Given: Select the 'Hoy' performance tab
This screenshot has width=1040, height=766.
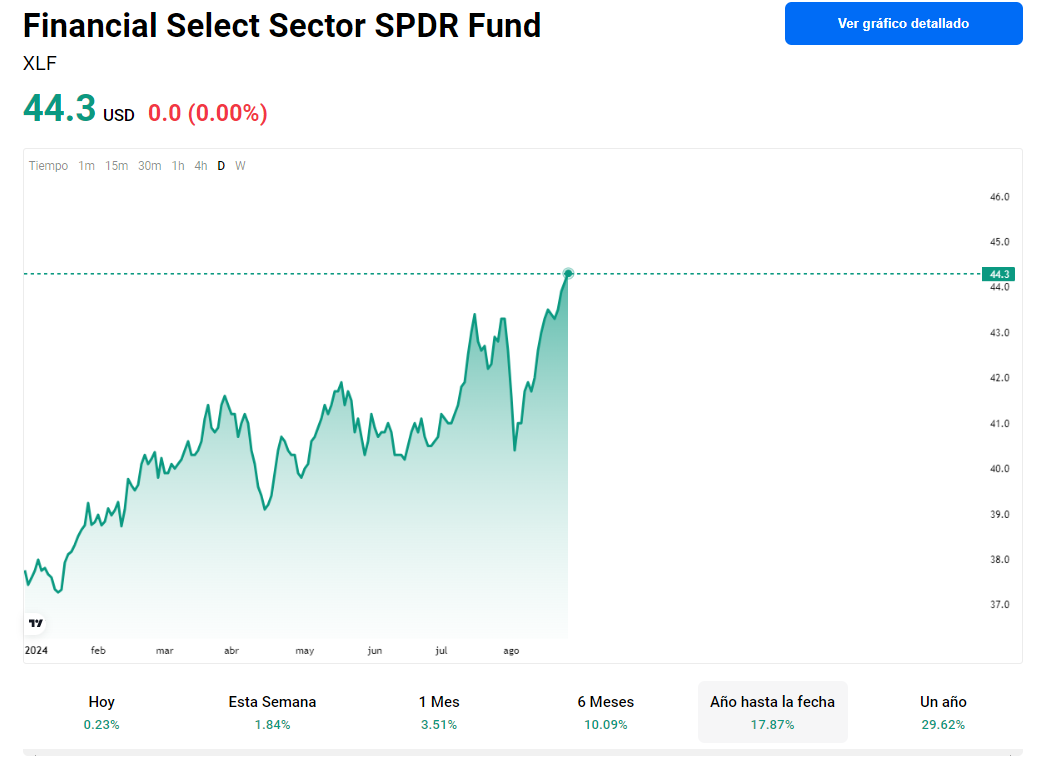Looking at the screenshot, I should (101, 712).
